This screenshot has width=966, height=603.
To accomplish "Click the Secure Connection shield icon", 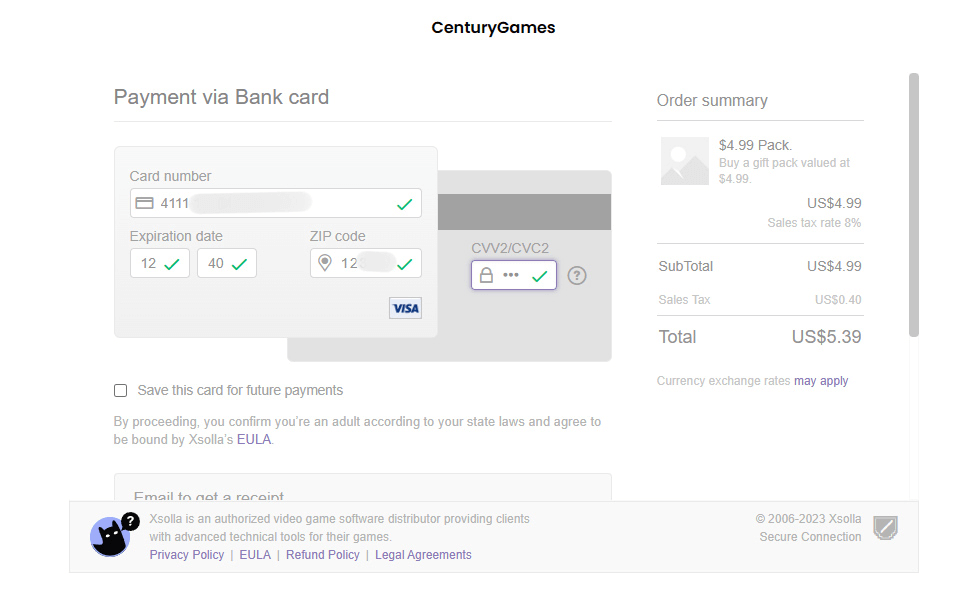I will 885,528.
